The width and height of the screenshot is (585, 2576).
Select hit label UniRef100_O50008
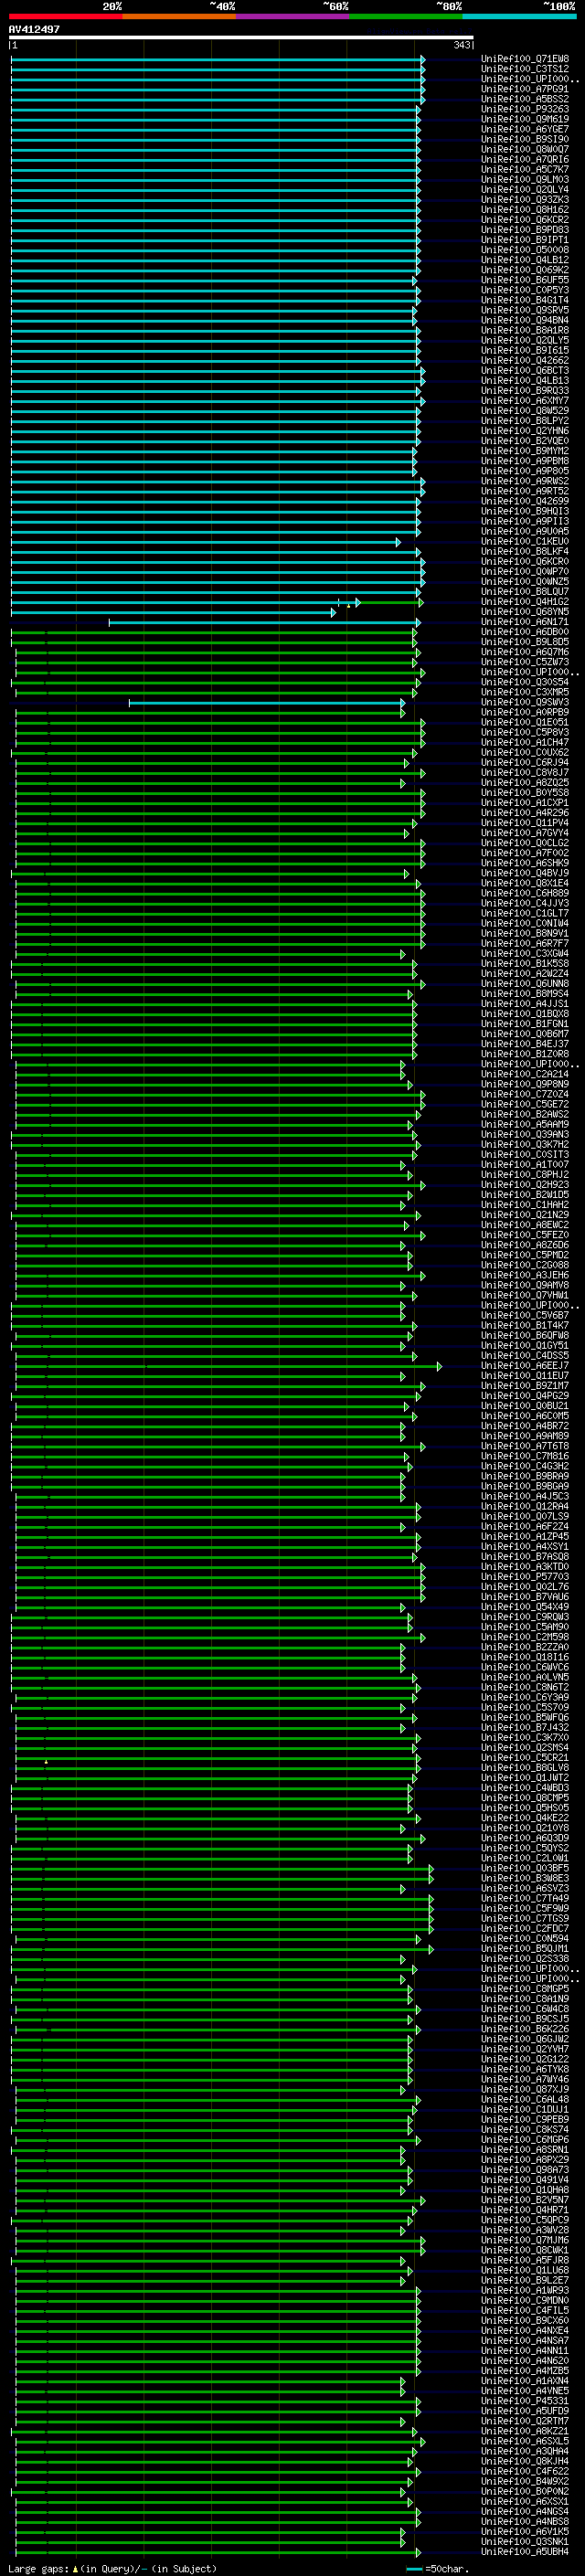coord(525,250)
